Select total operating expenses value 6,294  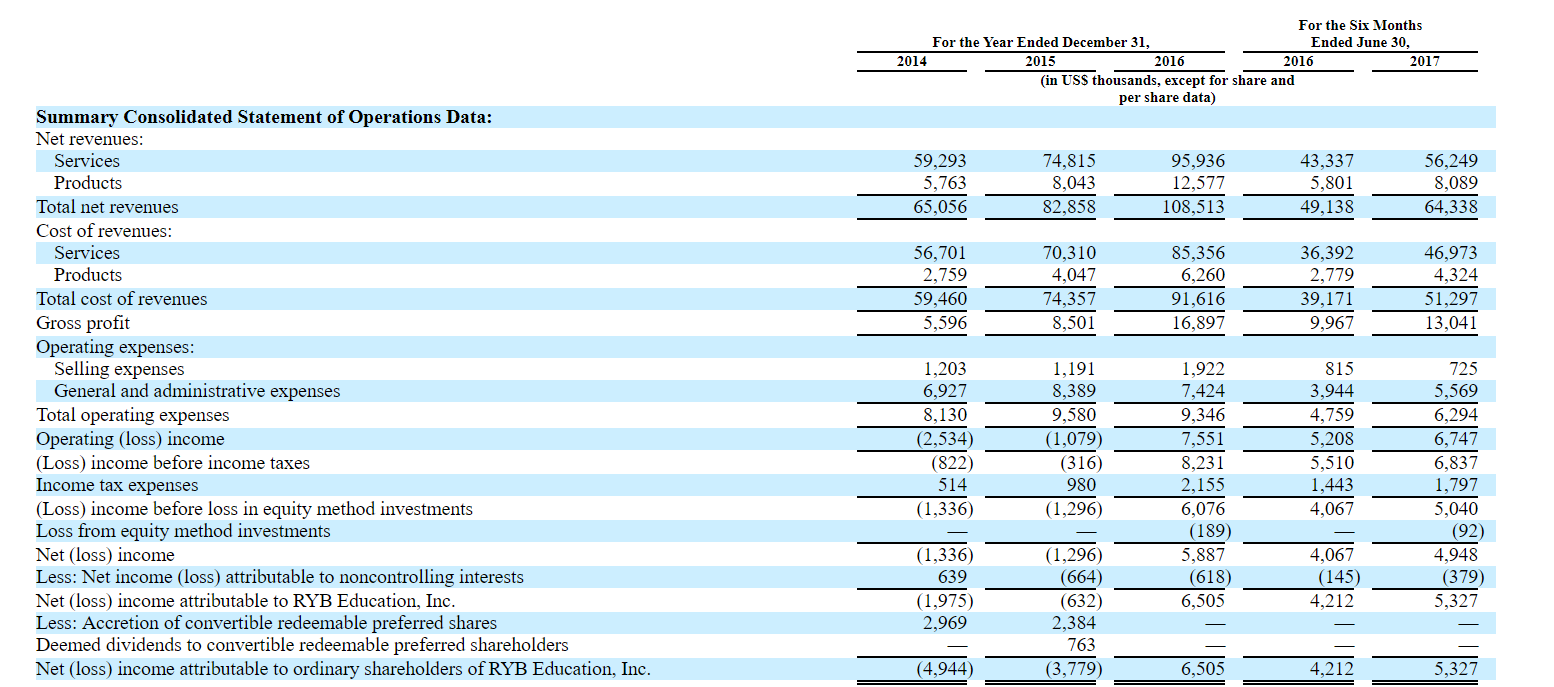[x=1455, y=415]
